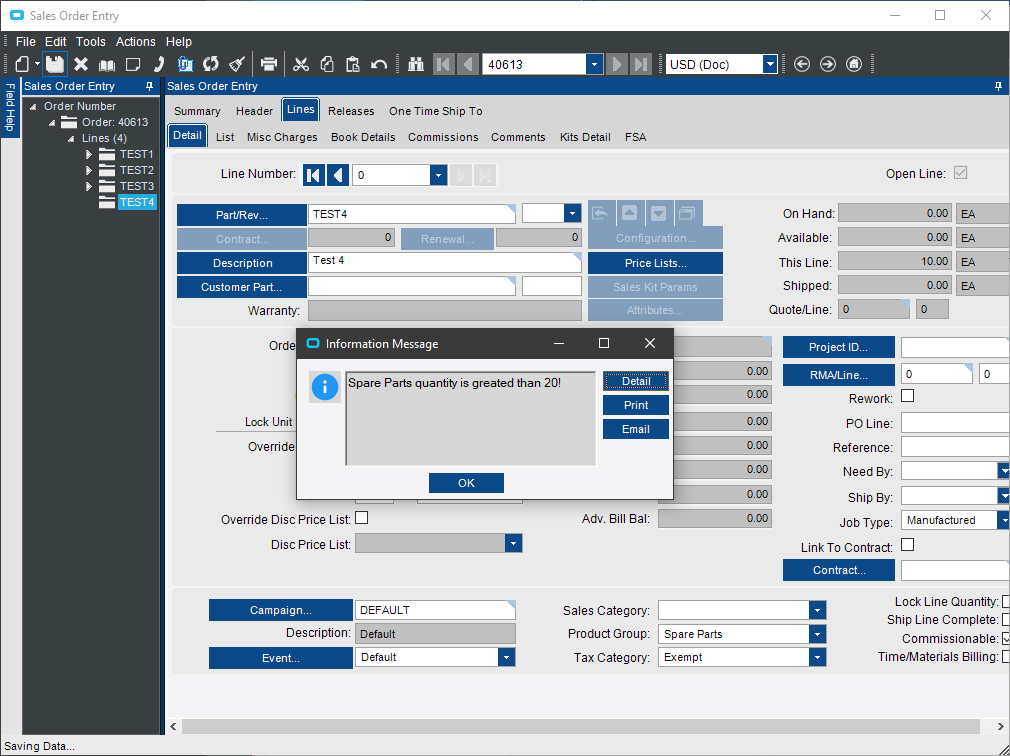The width and height of the screenshot is (1010, 756).
Task: Click the Copy toolbar icon
Action: (327, 64)
